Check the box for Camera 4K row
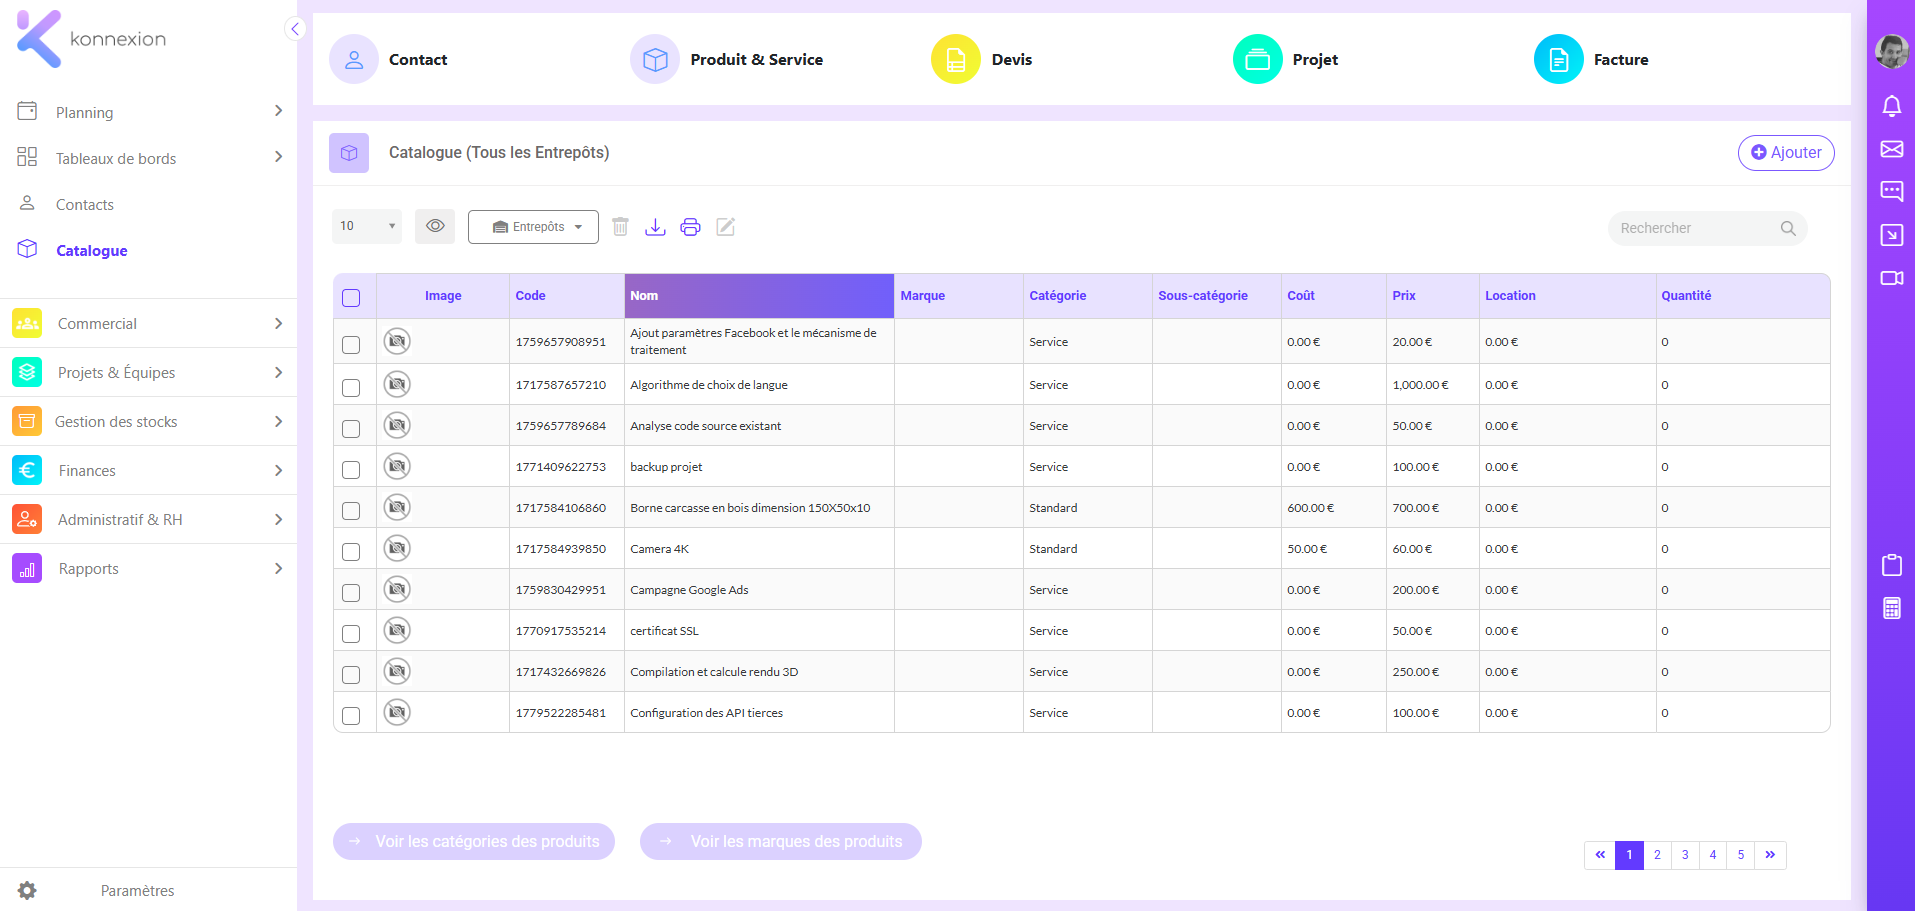 pos(351,551)
